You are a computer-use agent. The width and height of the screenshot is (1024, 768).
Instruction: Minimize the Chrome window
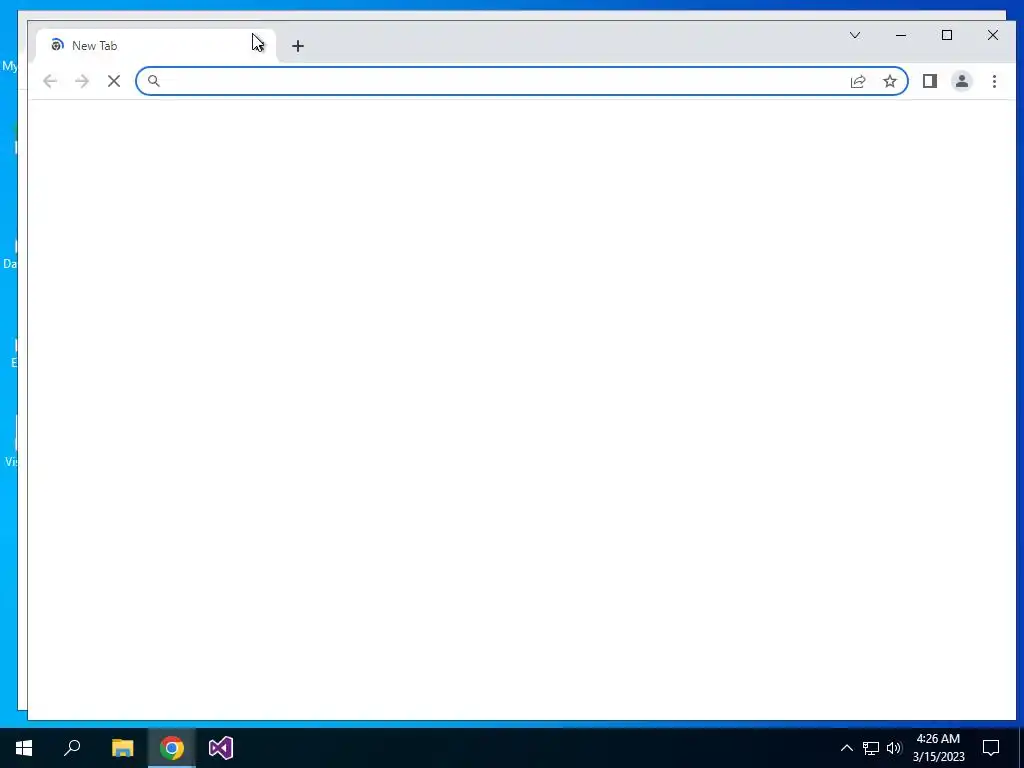click(901, 35)
